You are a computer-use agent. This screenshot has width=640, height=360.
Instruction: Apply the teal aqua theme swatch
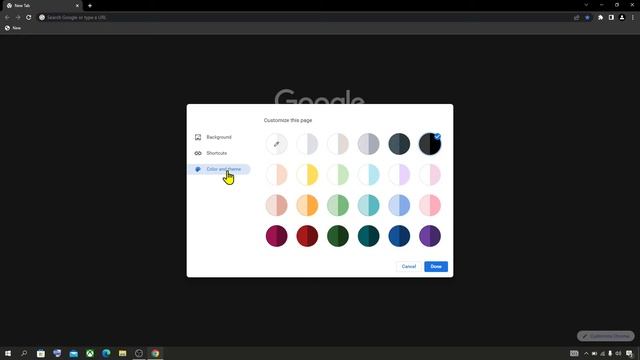click(369, 205)
